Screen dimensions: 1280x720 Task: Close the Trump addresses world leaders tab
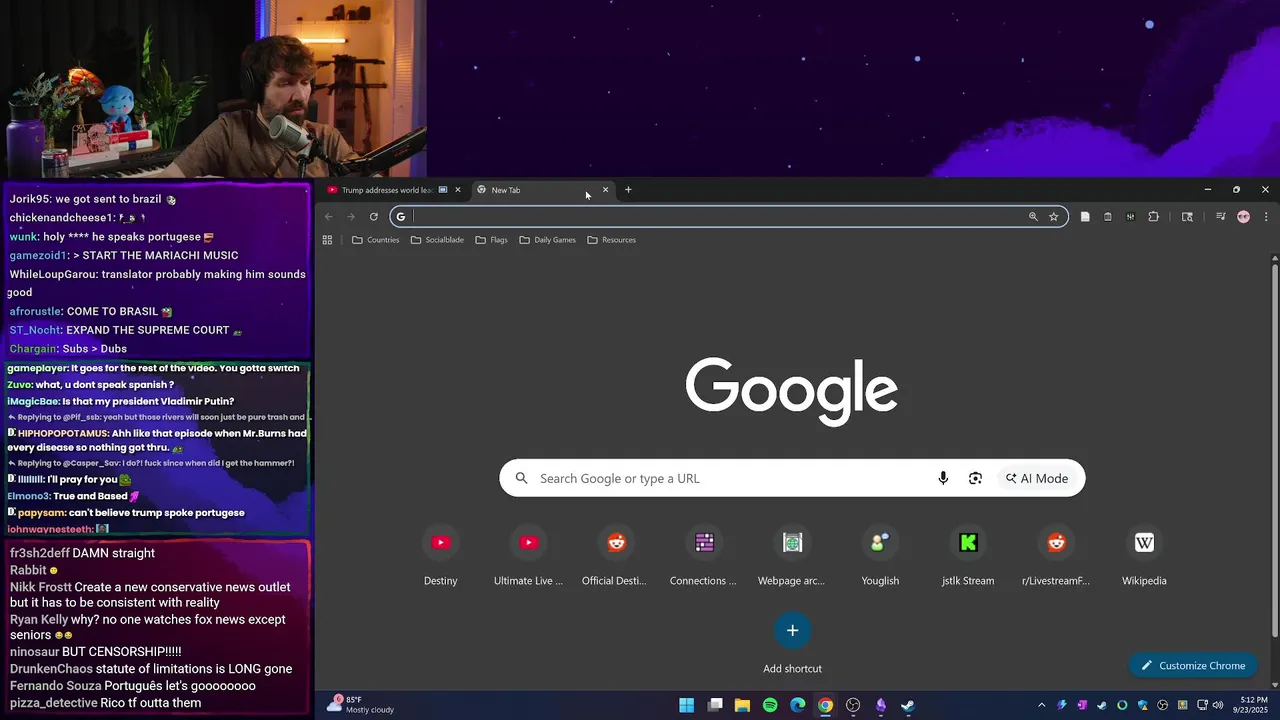pyautogui.click(x=458, y=190)
